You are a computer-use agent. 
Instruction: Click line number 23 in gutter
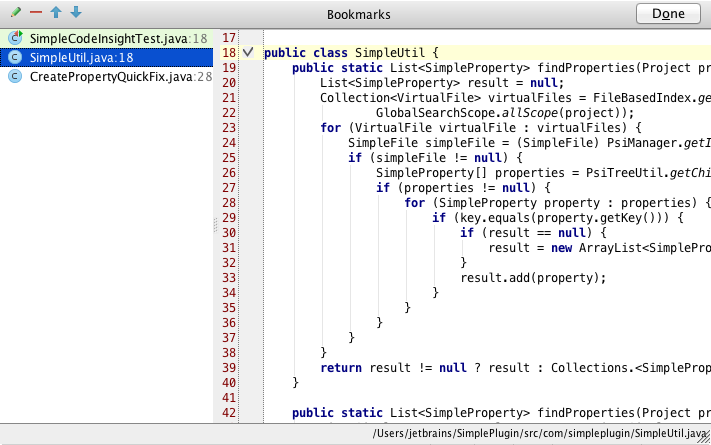[229, 128]
